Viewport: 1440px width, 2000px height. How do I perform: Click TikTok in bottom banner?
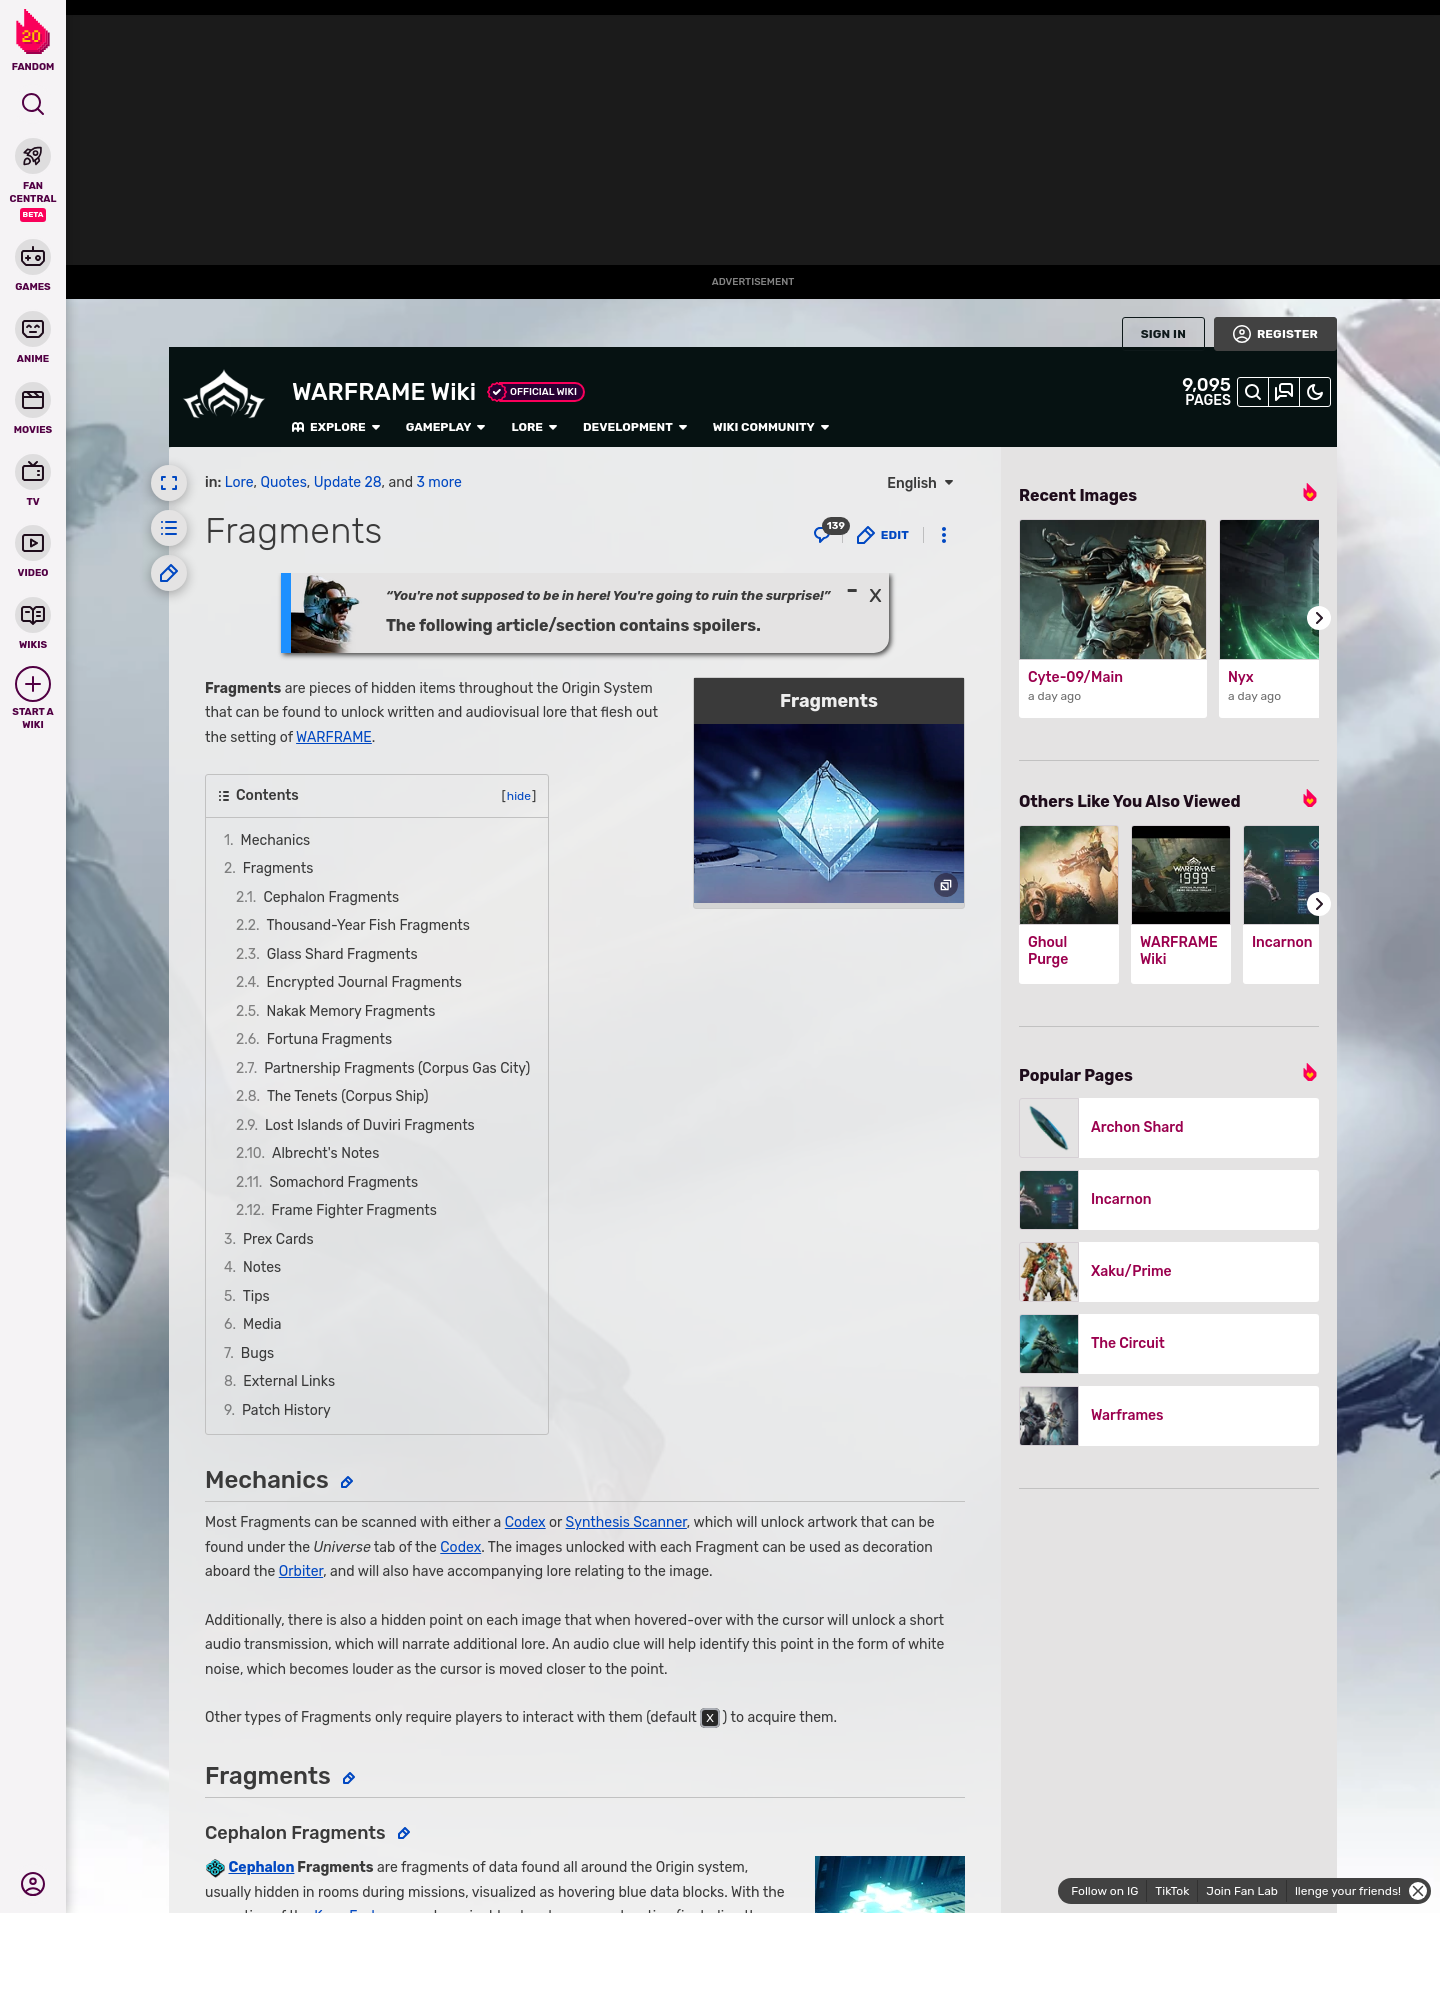click(1172, 1891)
